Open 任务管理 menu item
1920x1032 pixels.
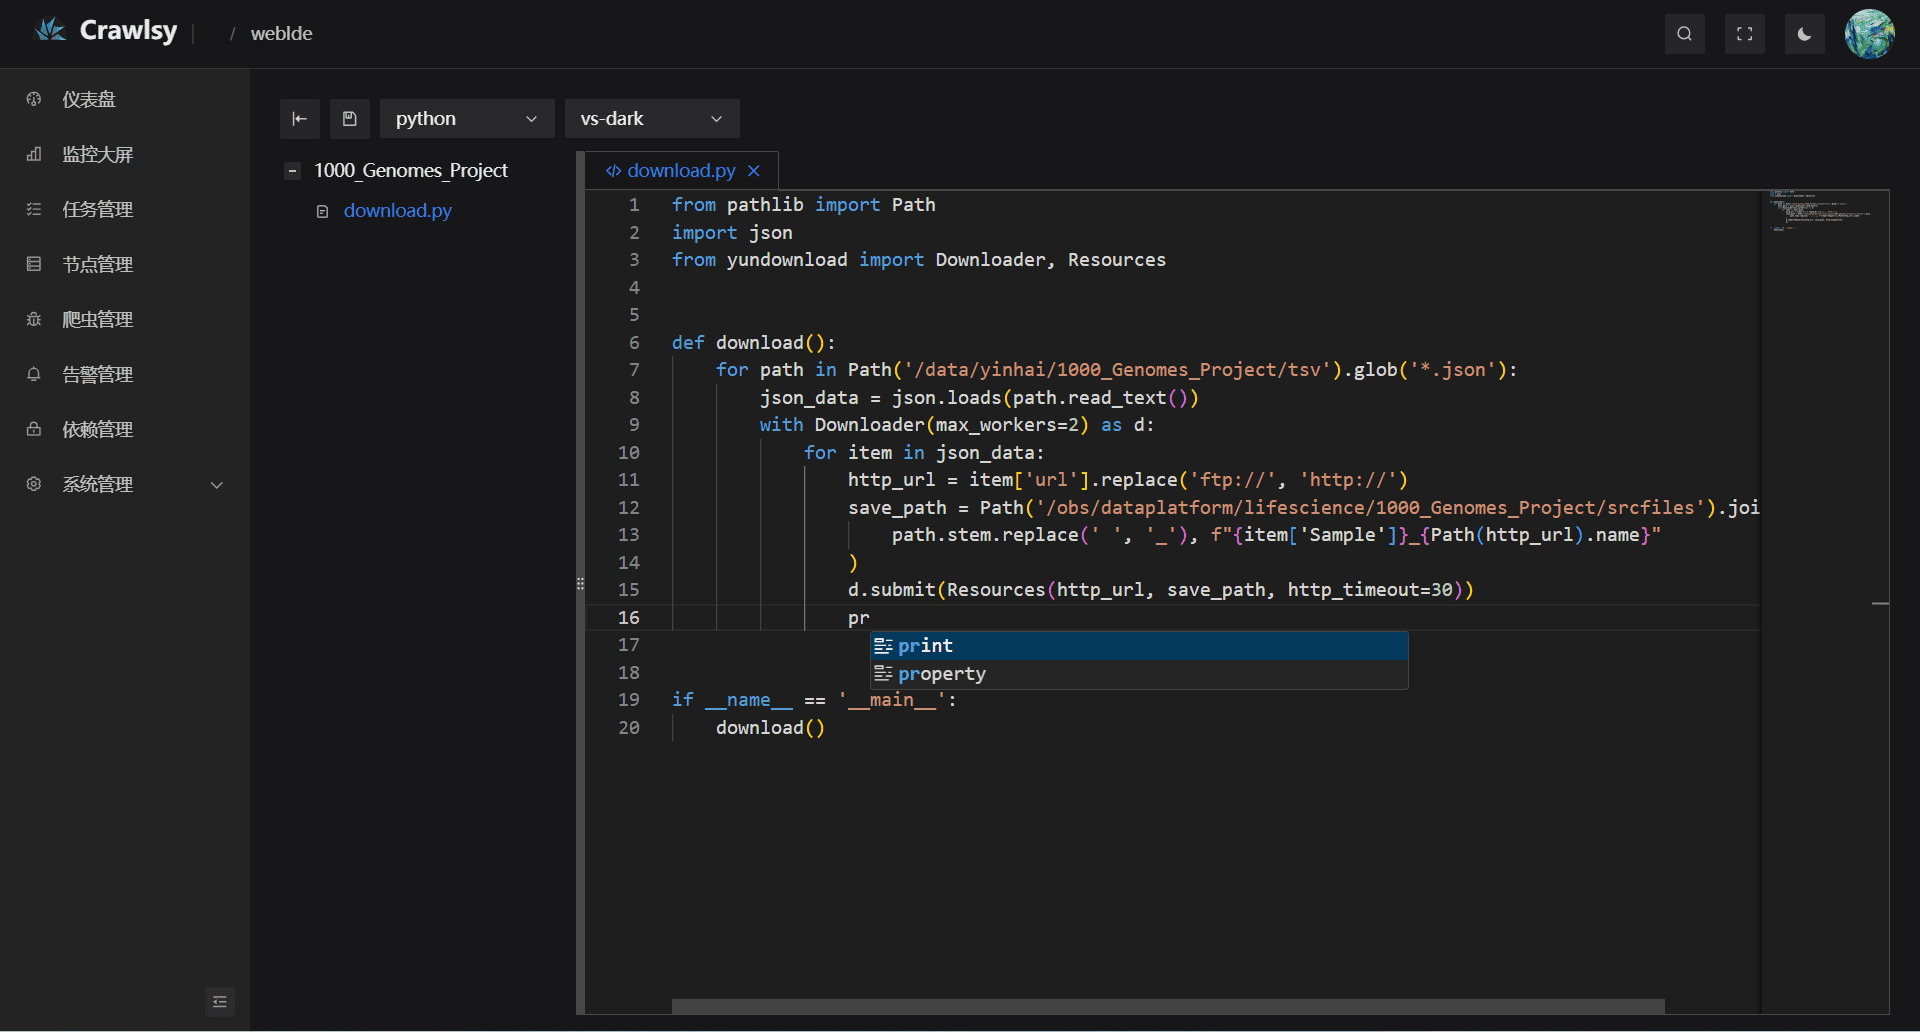[97, 209]
